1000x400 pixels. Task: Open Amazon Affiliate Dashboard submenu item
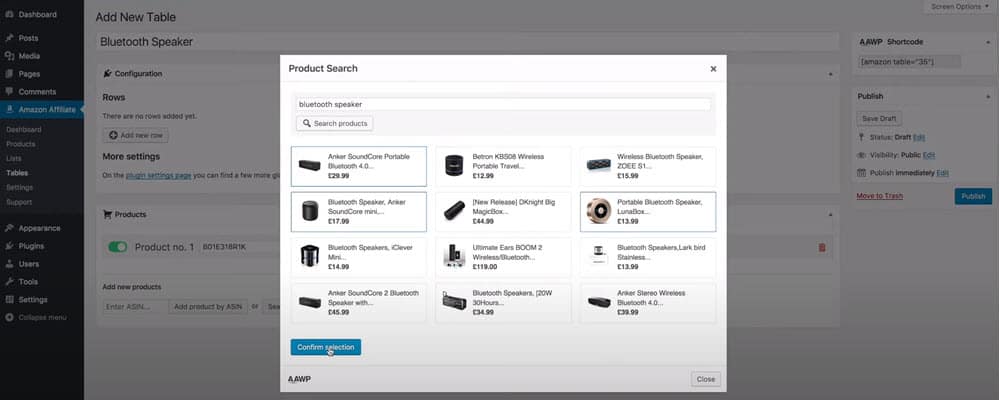[24, 130]
